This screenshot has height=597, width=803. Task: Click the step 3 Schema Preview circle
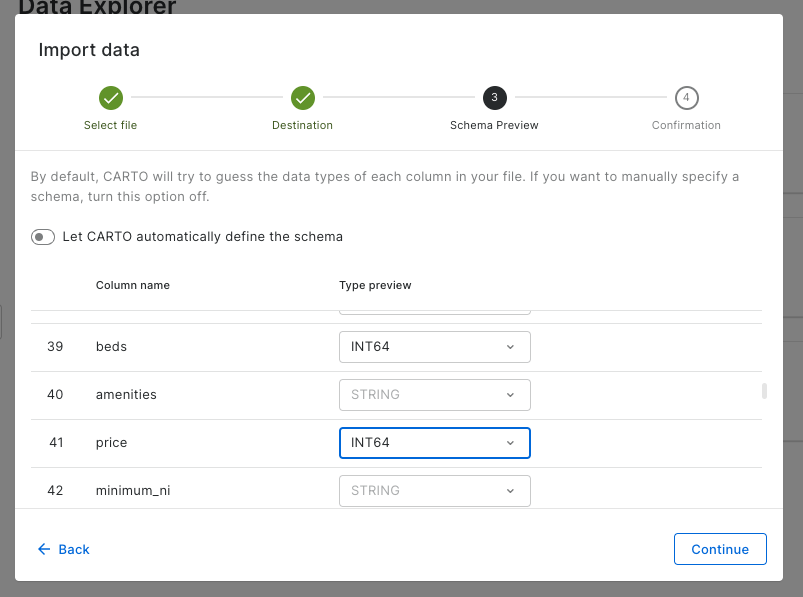point(494,98)
